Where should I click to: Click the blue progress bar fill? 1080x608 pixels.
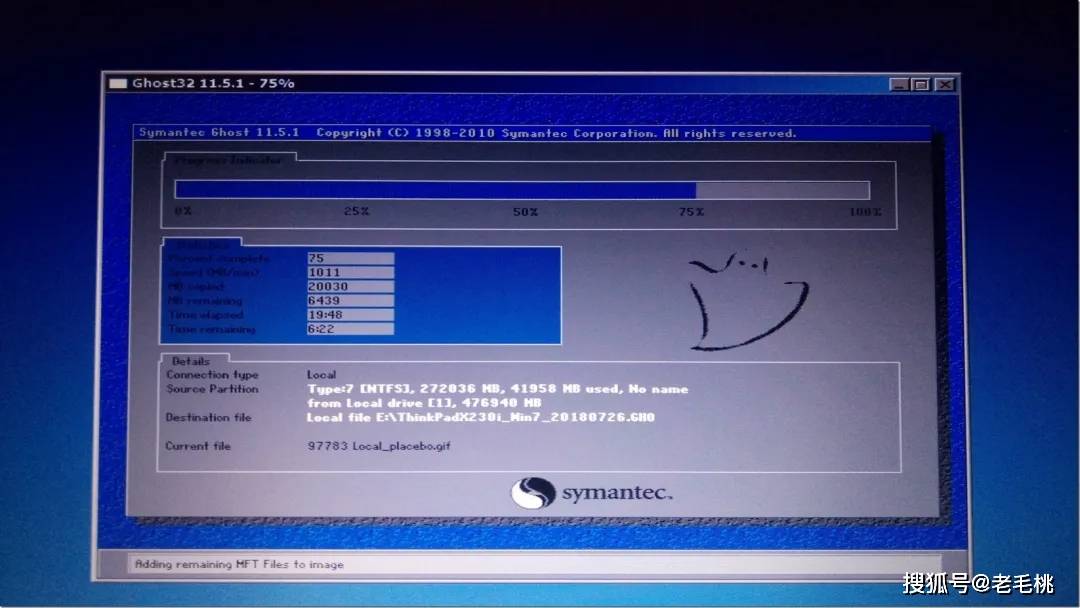click(435, 190)
